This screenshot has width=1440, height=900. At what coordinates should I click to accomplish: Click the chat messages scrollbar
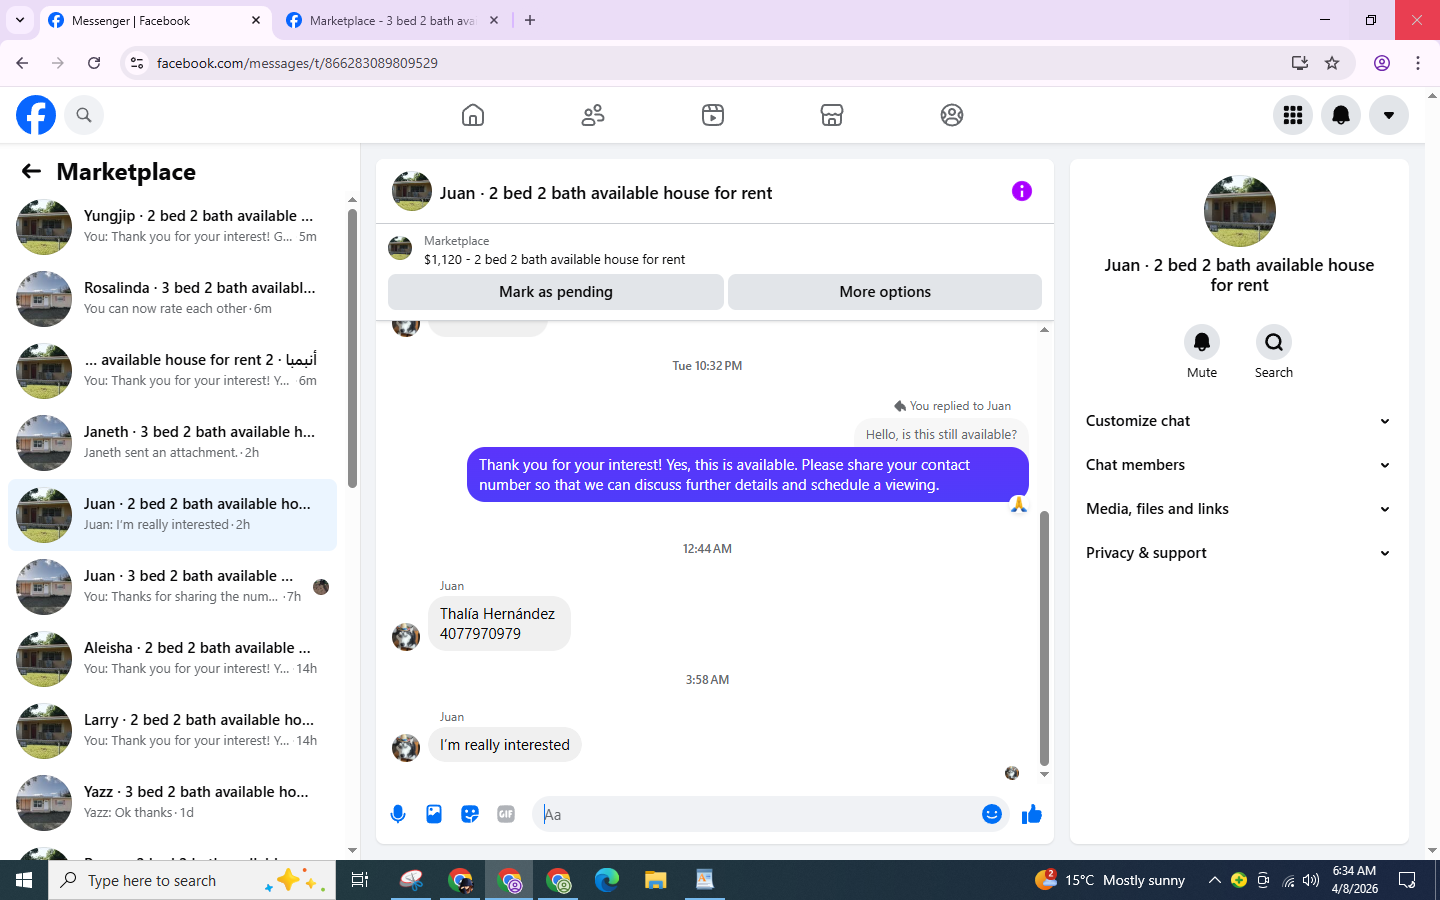click(x=1044, y=637)
